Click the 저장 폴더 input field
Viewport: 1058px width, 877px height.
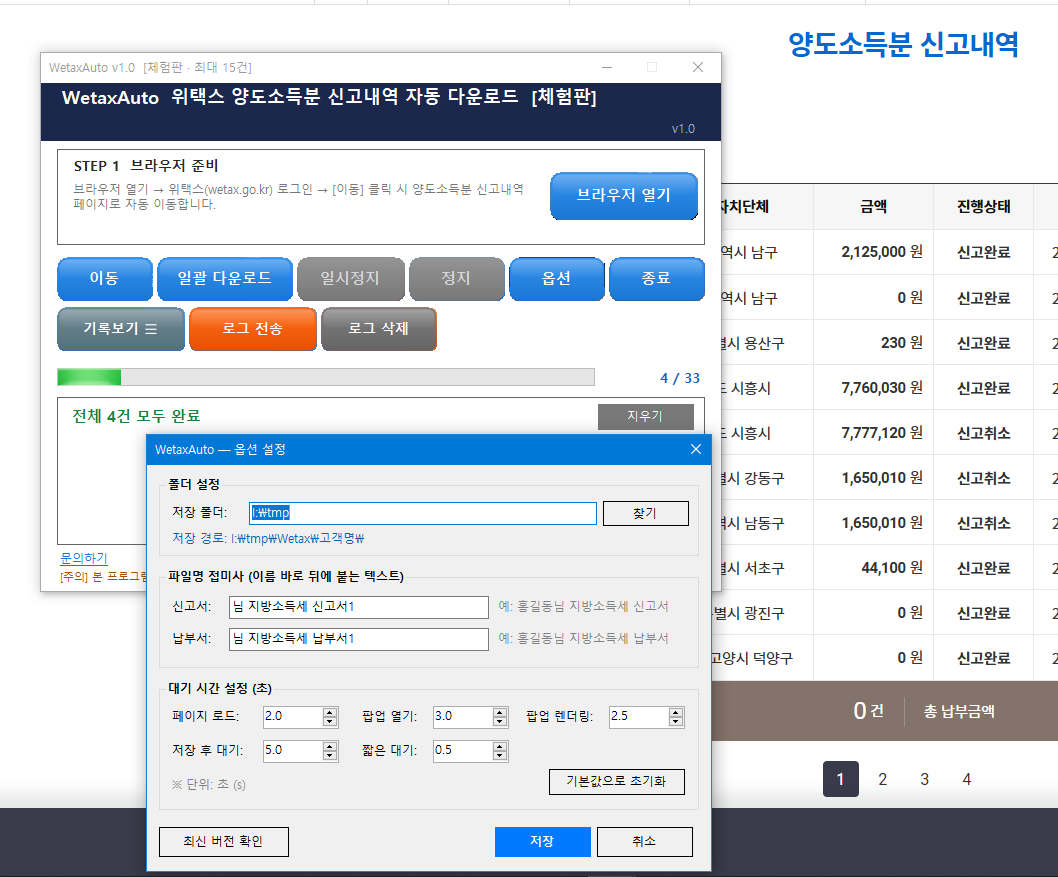[x=422, y=513]
